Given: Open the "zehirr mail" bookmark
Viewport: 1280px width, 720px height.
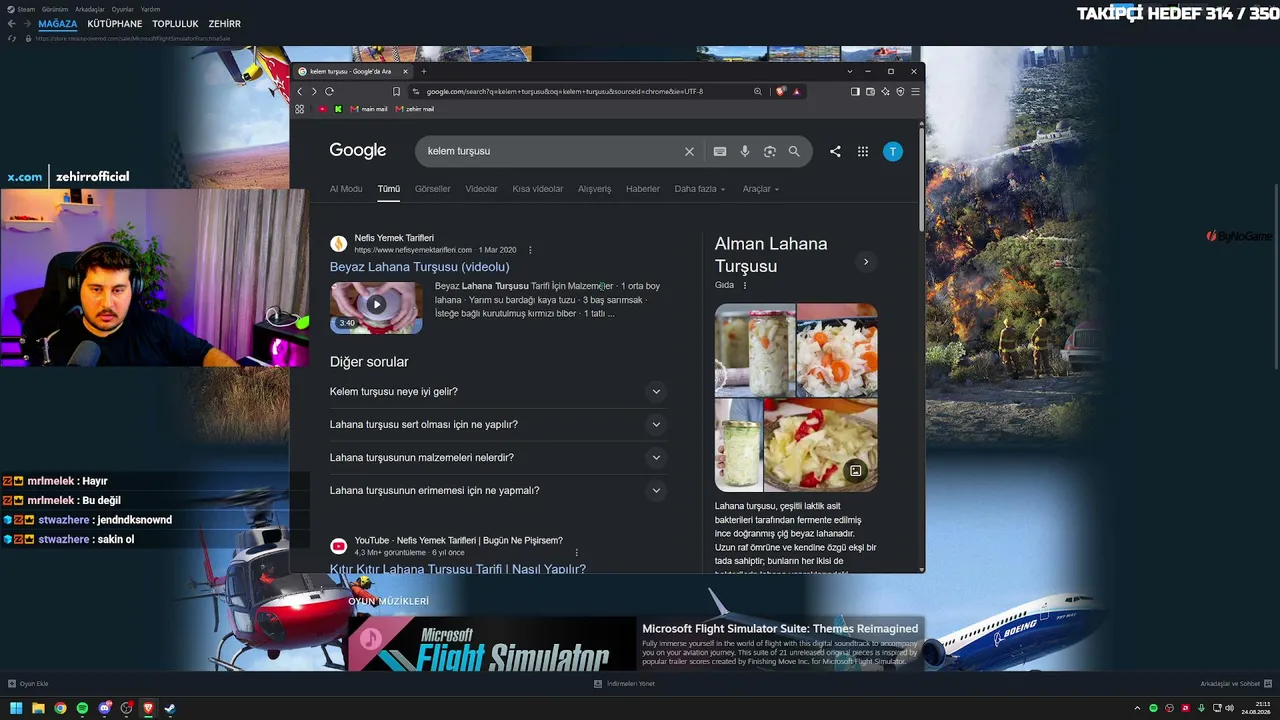Looking at the screenshot, I should click(x=415, y=109).
